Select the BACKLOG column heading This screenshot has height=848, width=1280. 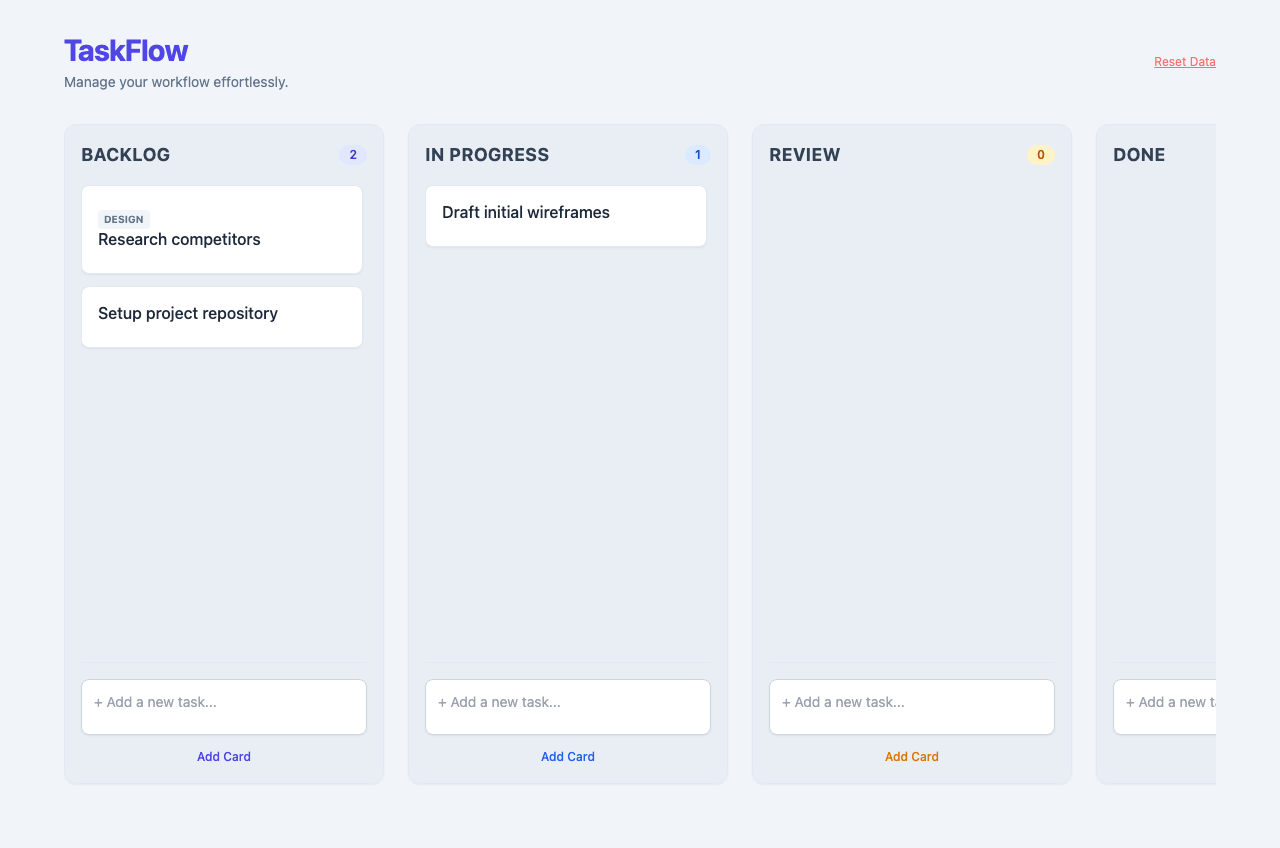click(x=126, y=155)
